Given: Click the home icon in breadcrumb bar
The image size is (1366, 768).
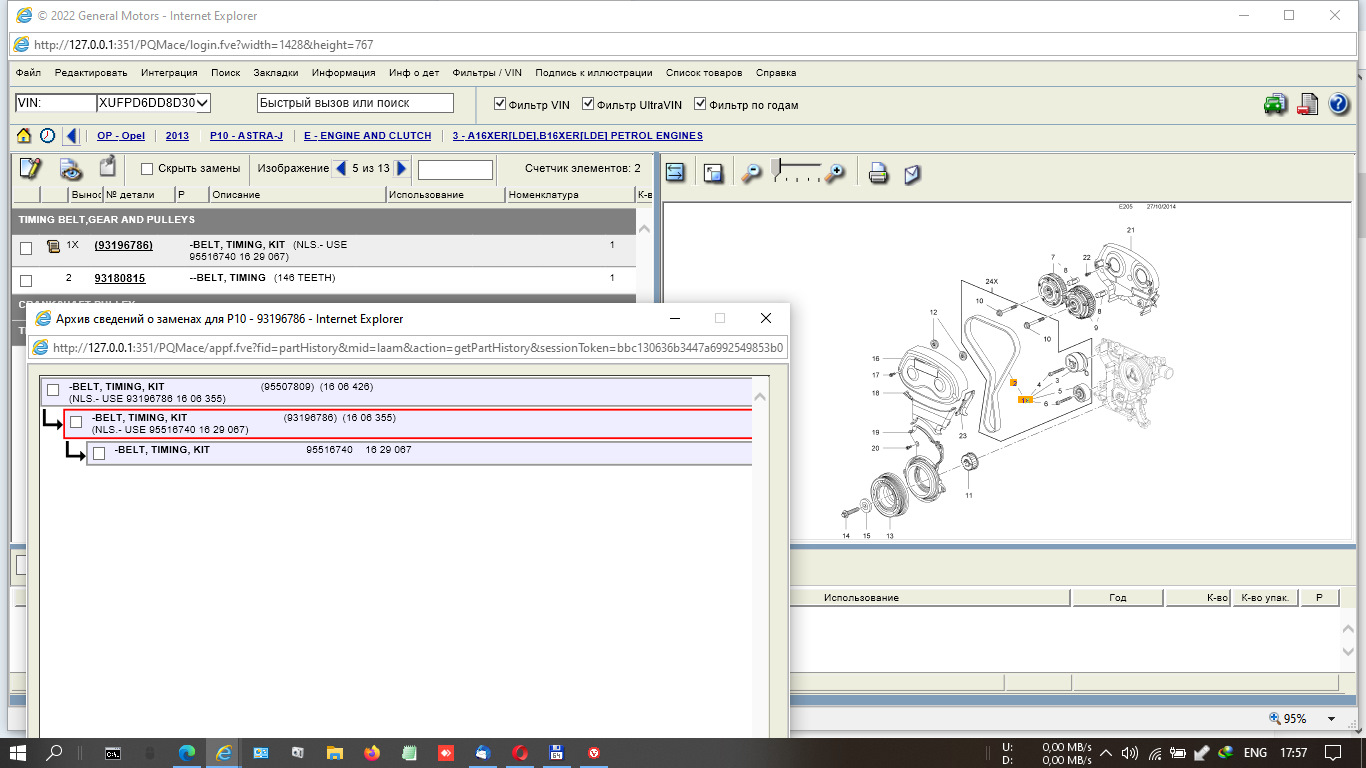Looking at the screenshot, I should [x=22, y=136].
